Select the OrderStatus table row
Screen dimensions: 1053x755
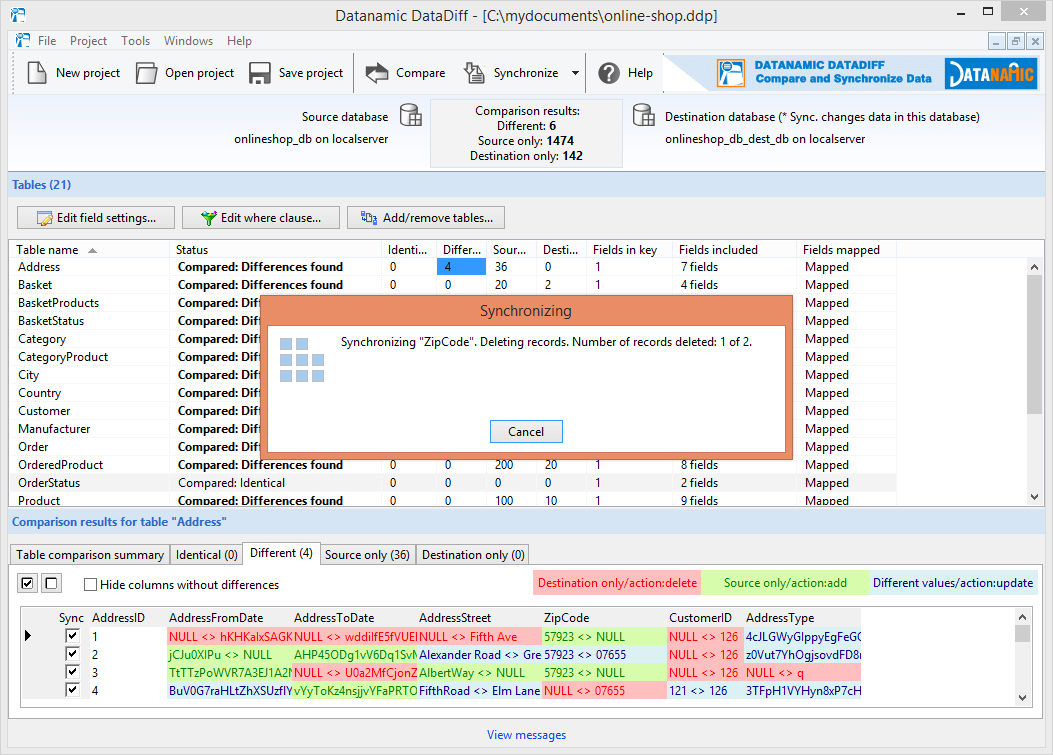(x=453, y=483)
